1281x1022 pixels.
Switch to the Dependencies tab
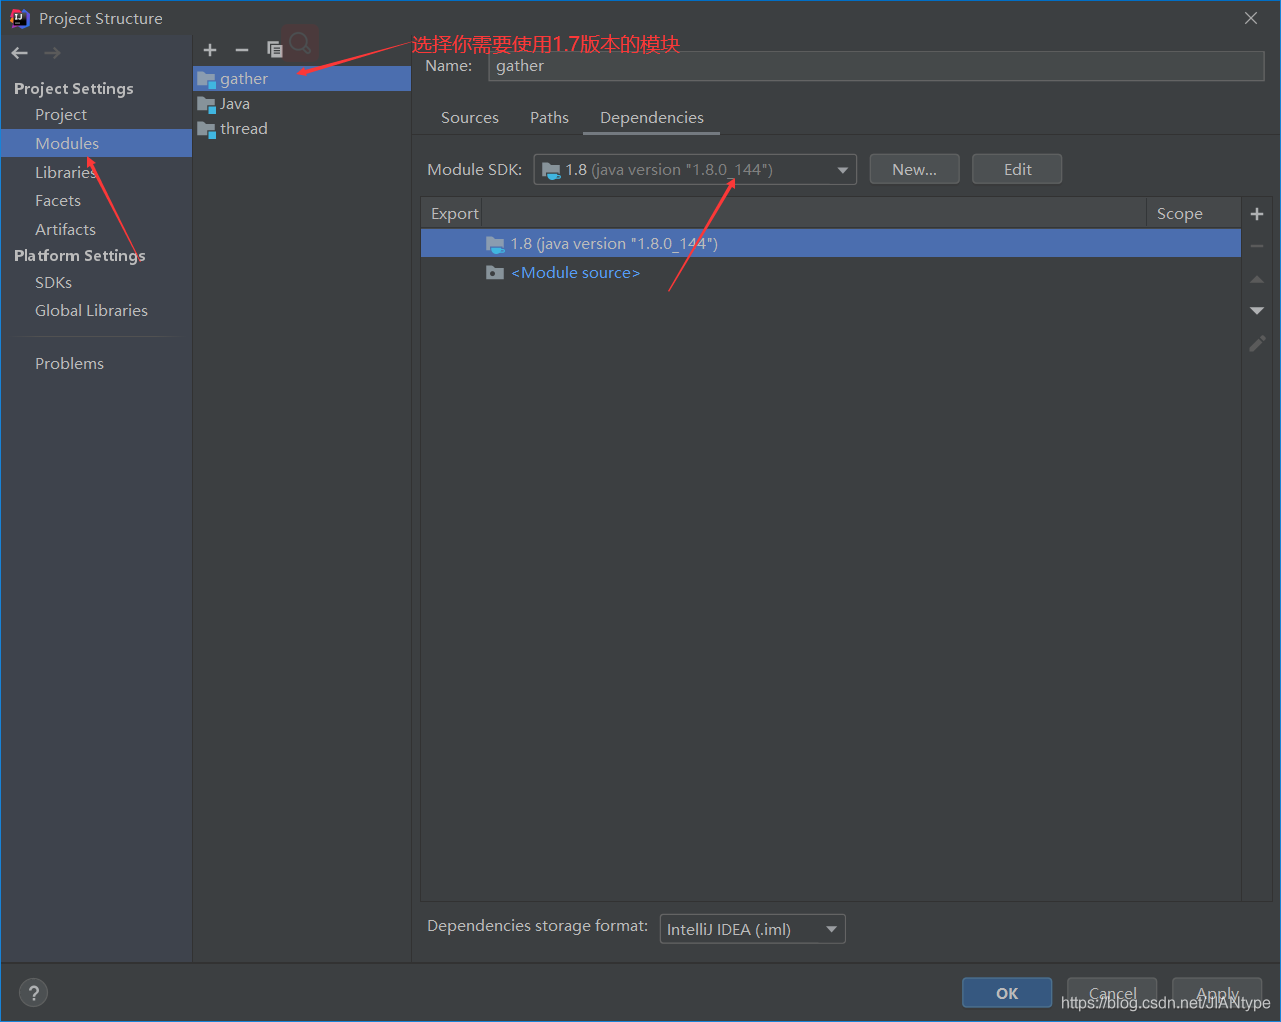[652, 118]
